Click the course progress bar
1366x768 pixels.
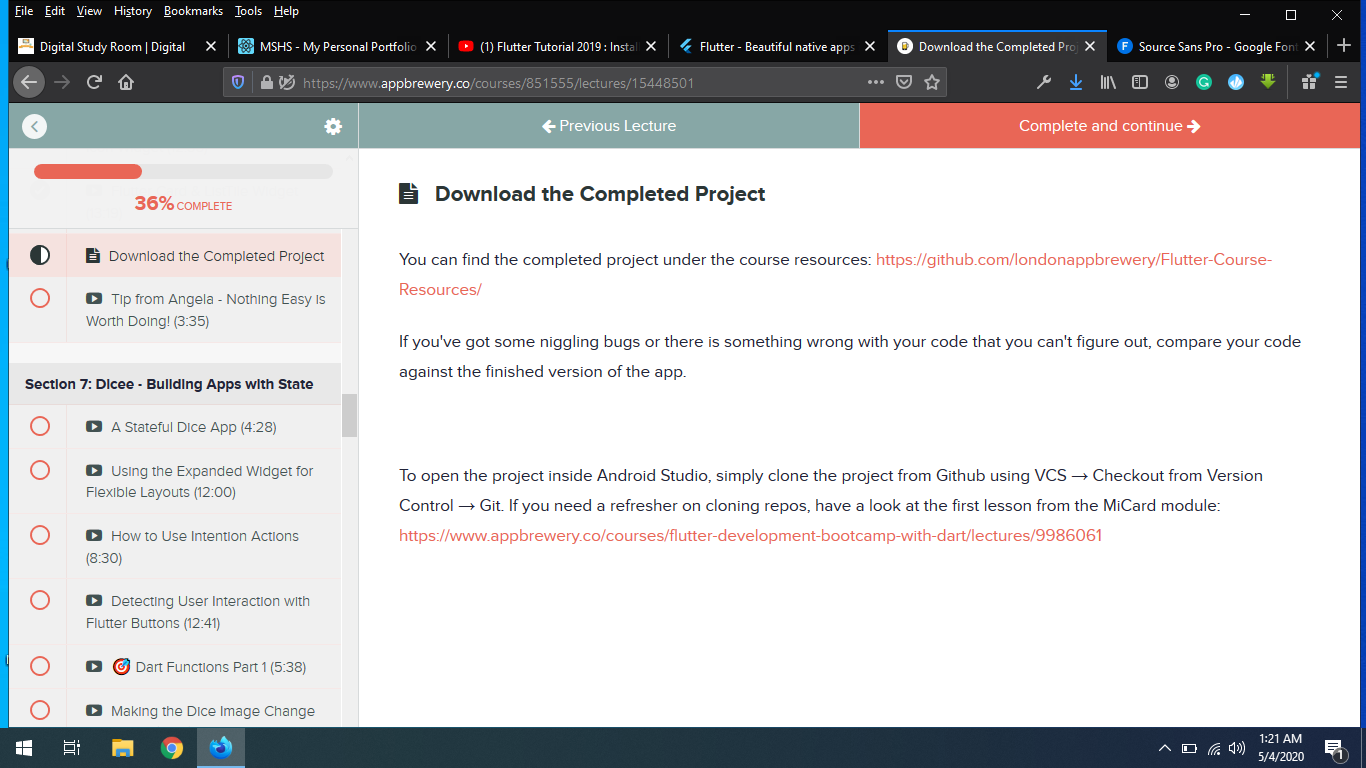pos(183,172)
